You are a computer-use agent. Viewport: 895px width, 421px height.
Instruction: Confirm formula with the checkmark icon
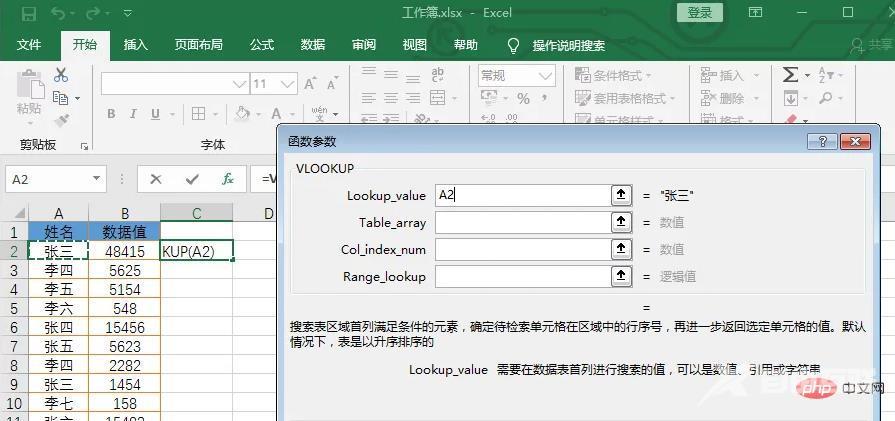pyautogui.click(x=192, y=179)
